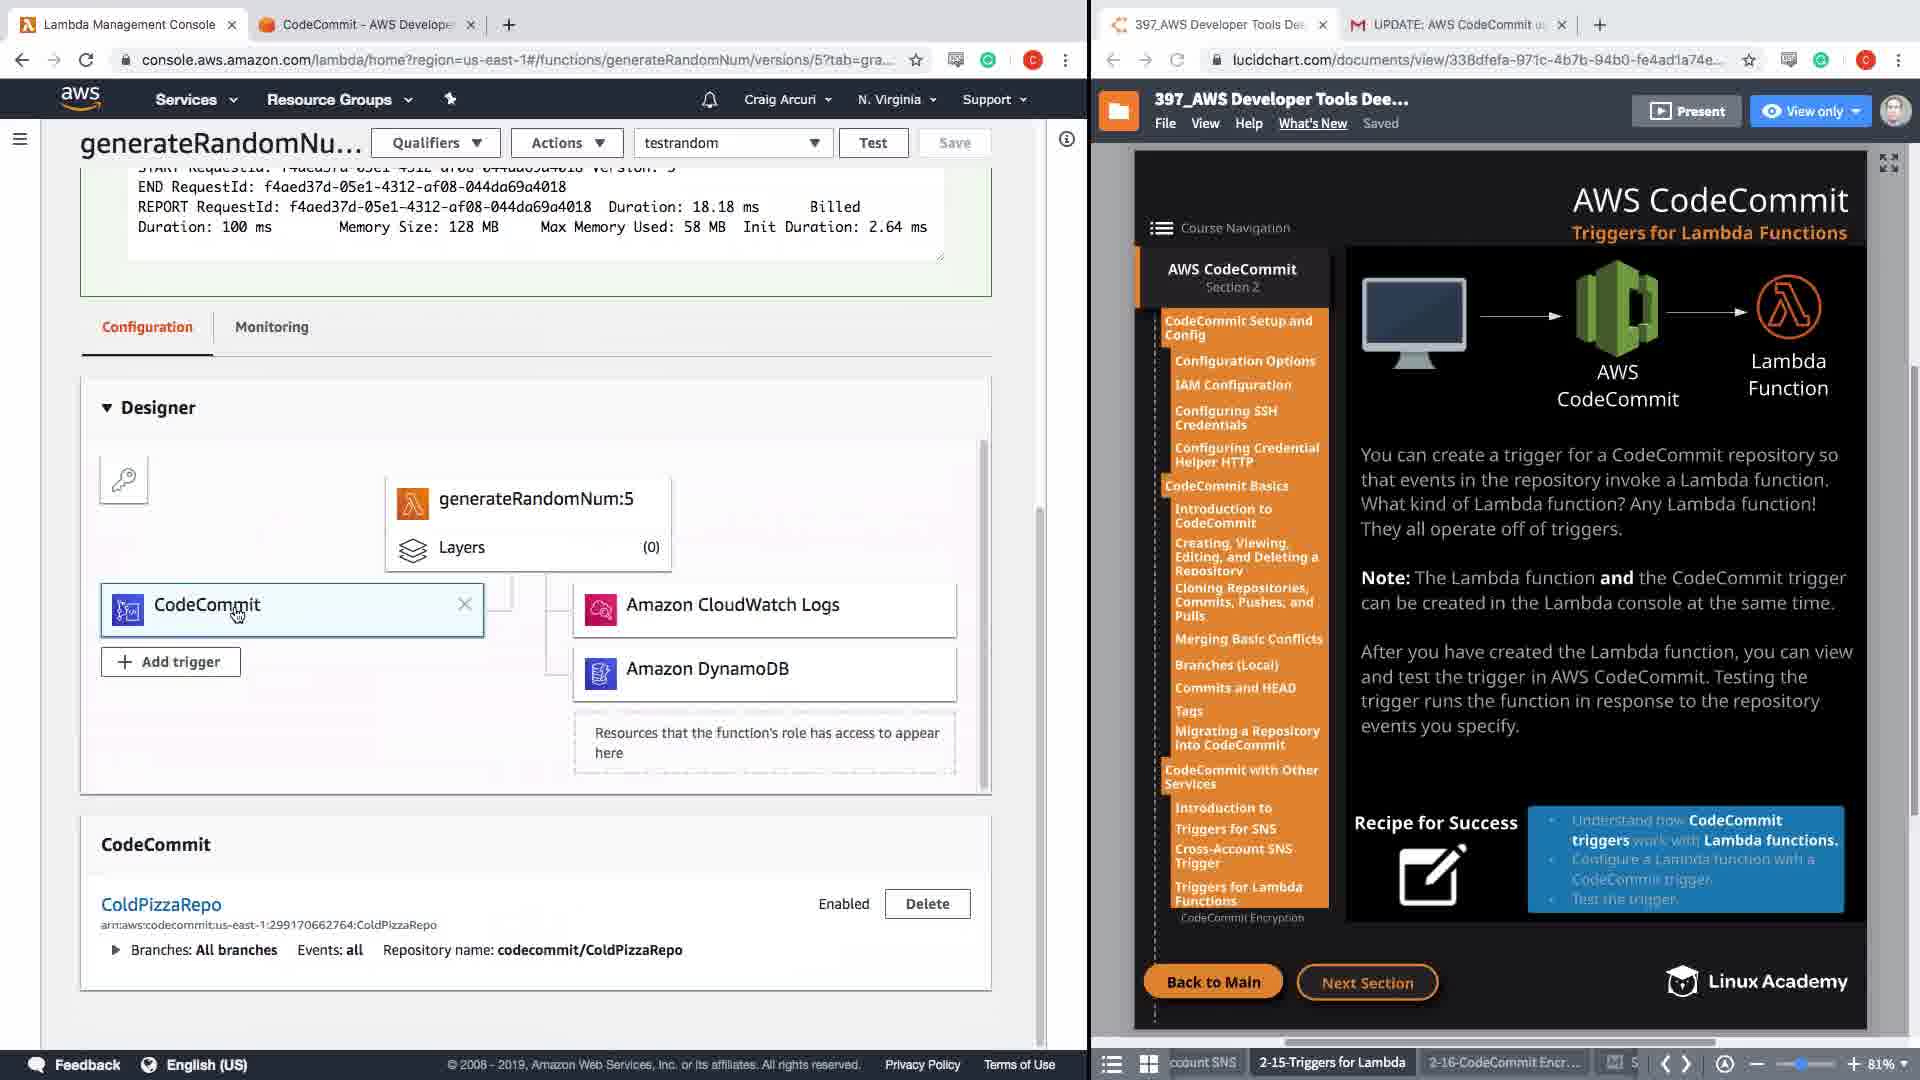This screenshot has height=1080, width=1920.
Task: Open the ColdPizzaRepo link
Action: tap(161, 904)
